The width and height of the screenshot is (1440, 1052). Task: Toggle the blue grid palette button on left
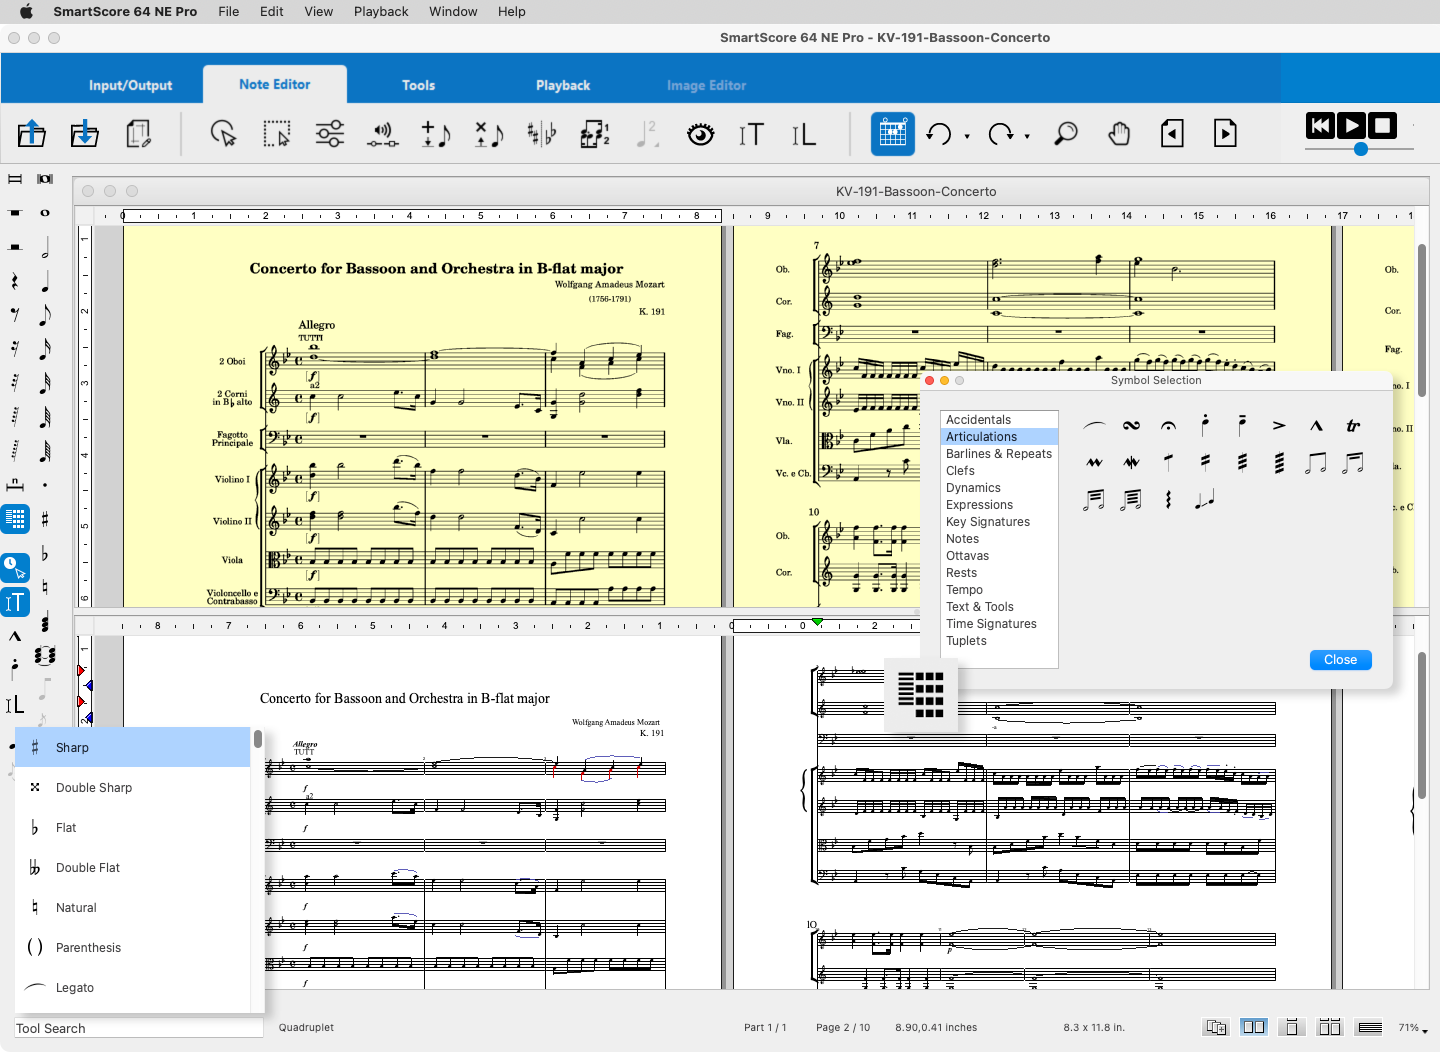tap(15, 518)
